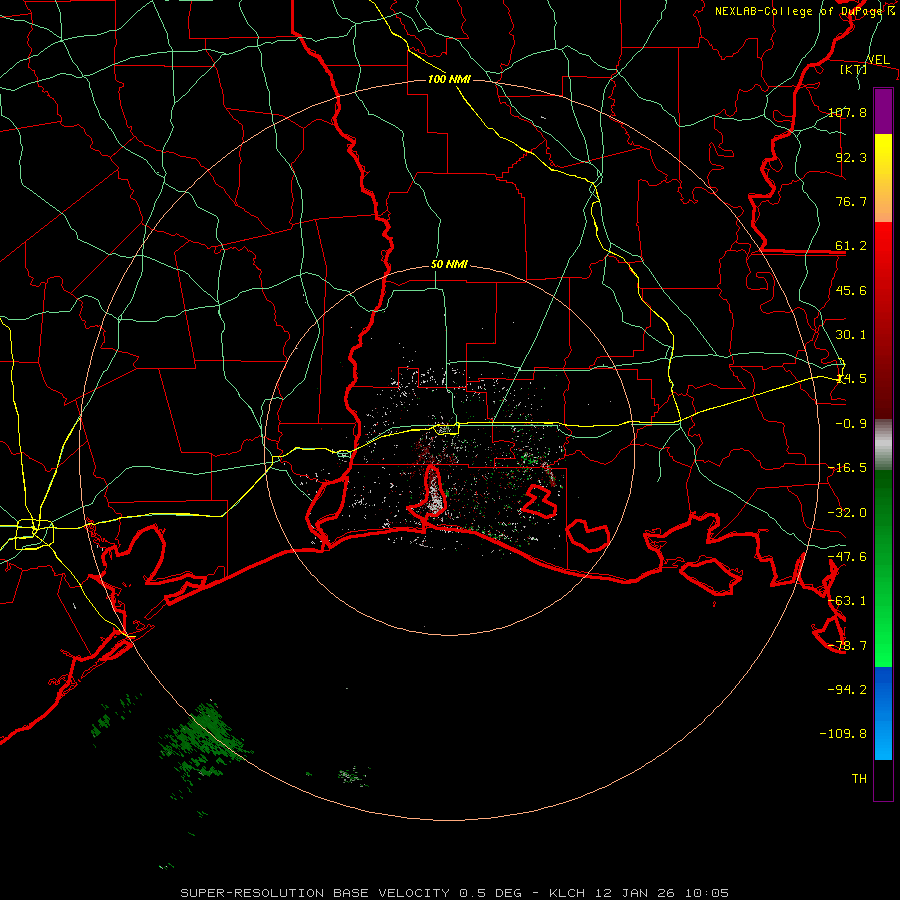The image size is (900, 900).
Task: Click the blue segment of velocity color bar
Action: coord(883,713)
